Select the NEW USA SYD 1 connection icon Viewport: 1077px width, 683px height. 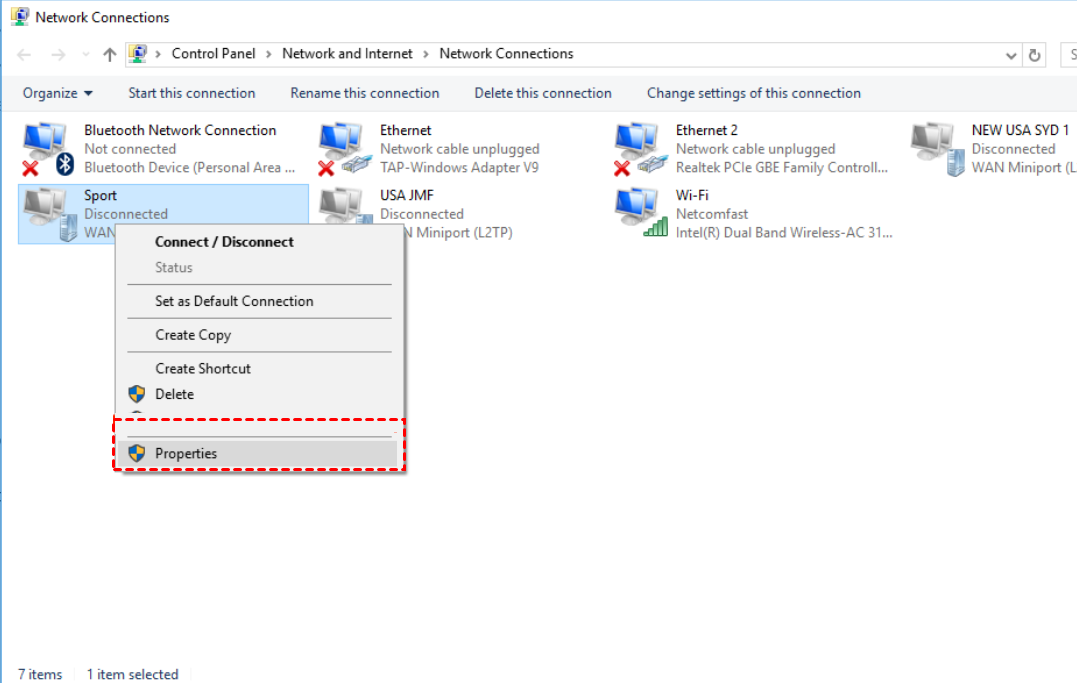(x=937, y=148)
